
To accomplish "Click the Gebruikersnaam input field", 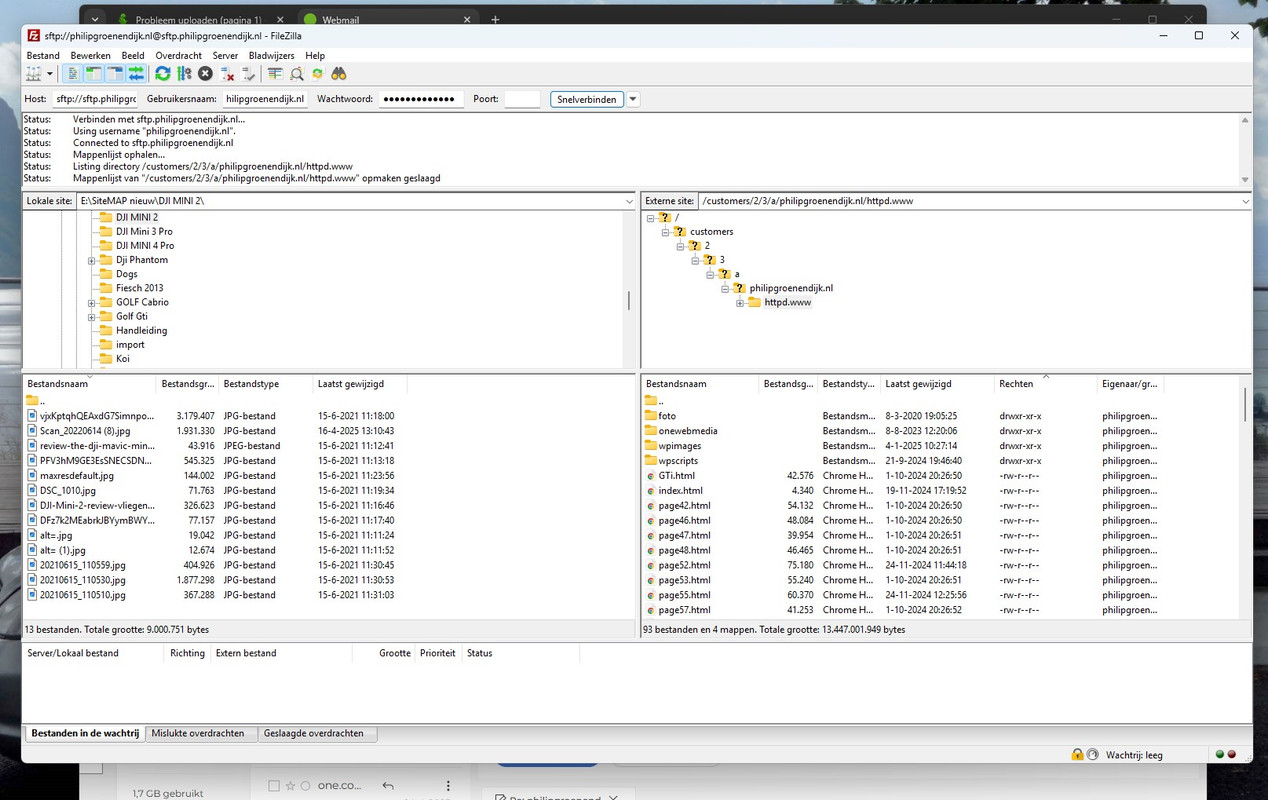I will point(265,99).
